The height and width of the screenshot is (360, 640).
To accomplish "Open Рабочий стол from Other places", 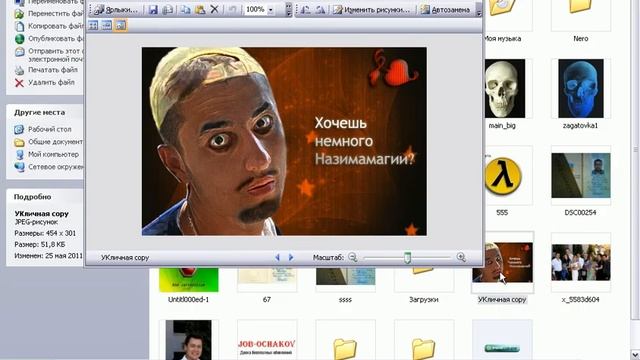I will click(x=49, y=129).
